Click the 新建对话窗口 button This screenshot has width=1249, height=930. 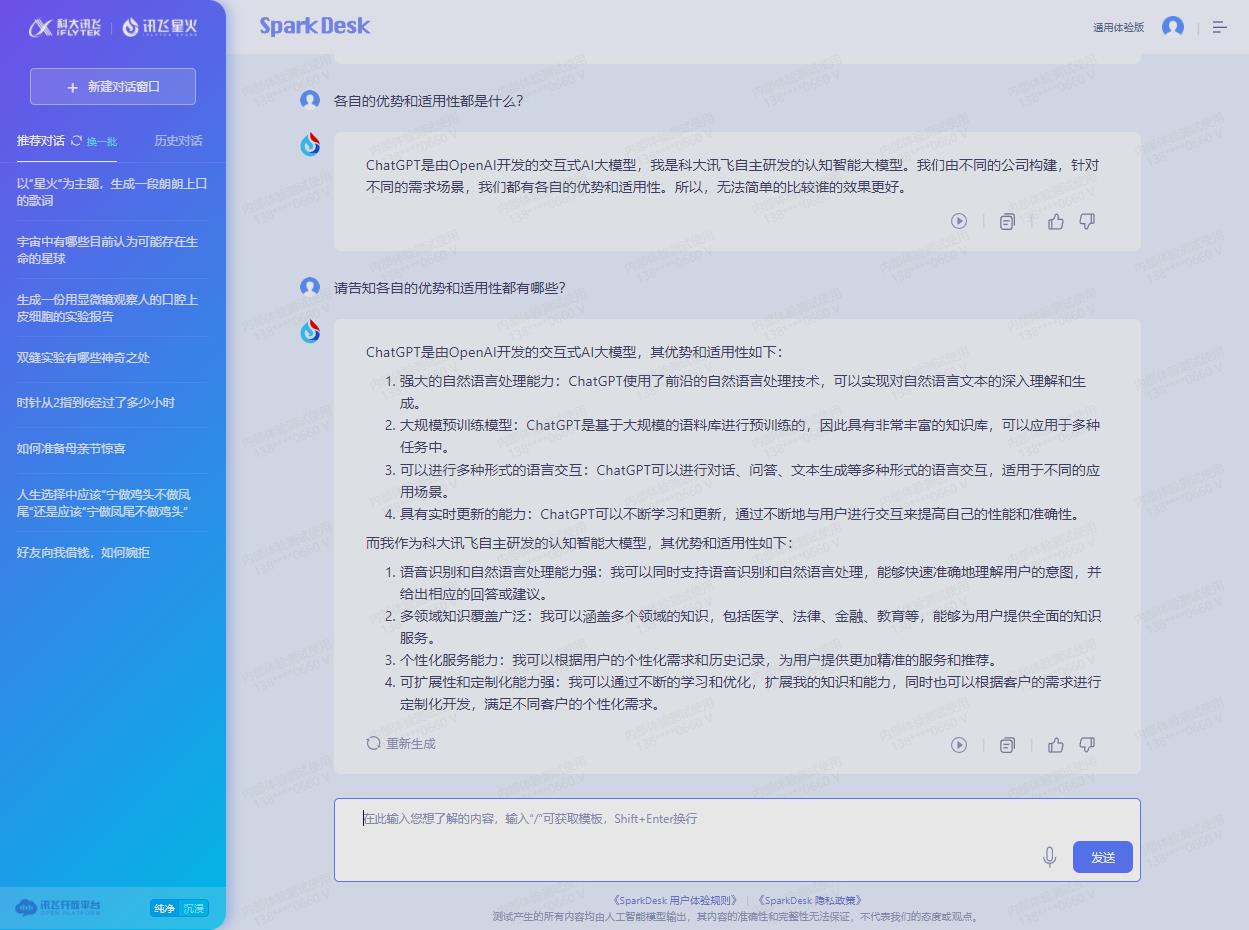[x=113, y=87]
